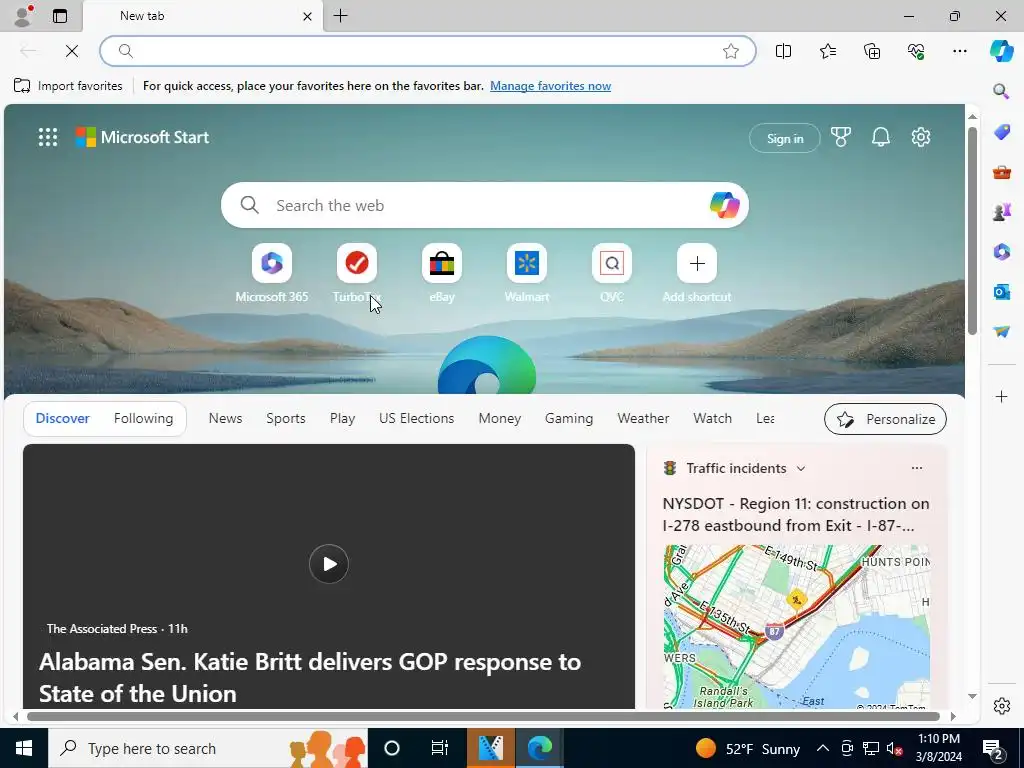The height and width of the screenshot is (768, 1024).
Task: Open Browser essentials heart icon
Action: (916, 51)
